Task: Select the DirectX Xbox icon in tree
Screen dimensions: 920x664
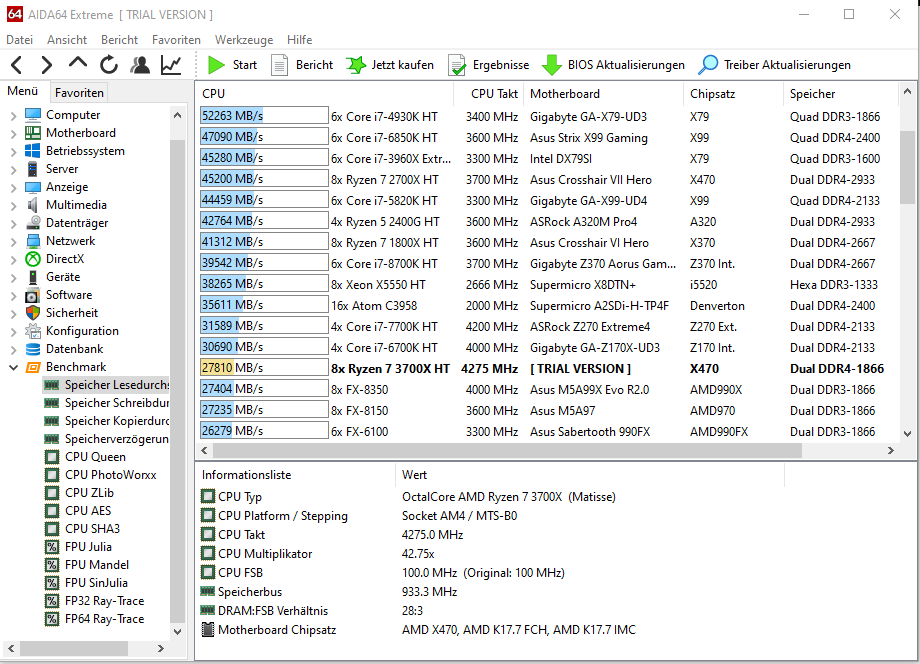Action: click(33, 259)
